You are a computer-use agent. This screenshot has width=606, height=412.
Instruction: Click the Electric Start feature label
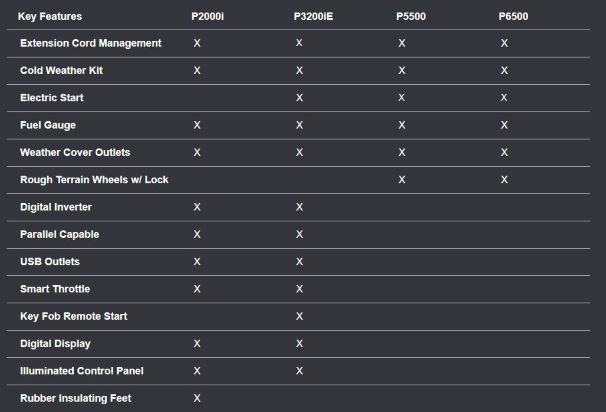(52, 98)
